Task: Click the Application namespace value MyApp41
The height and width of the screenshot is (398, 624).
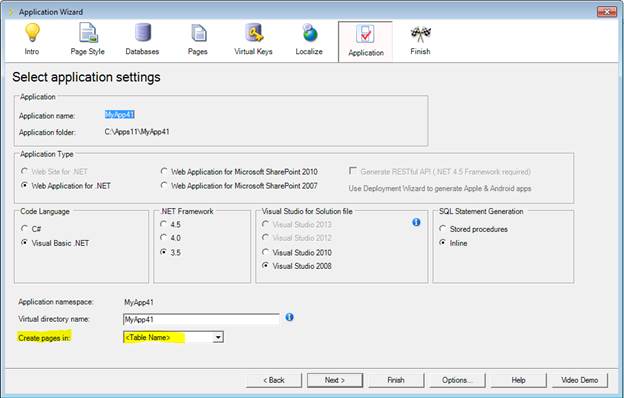Action: click(139, 302)
